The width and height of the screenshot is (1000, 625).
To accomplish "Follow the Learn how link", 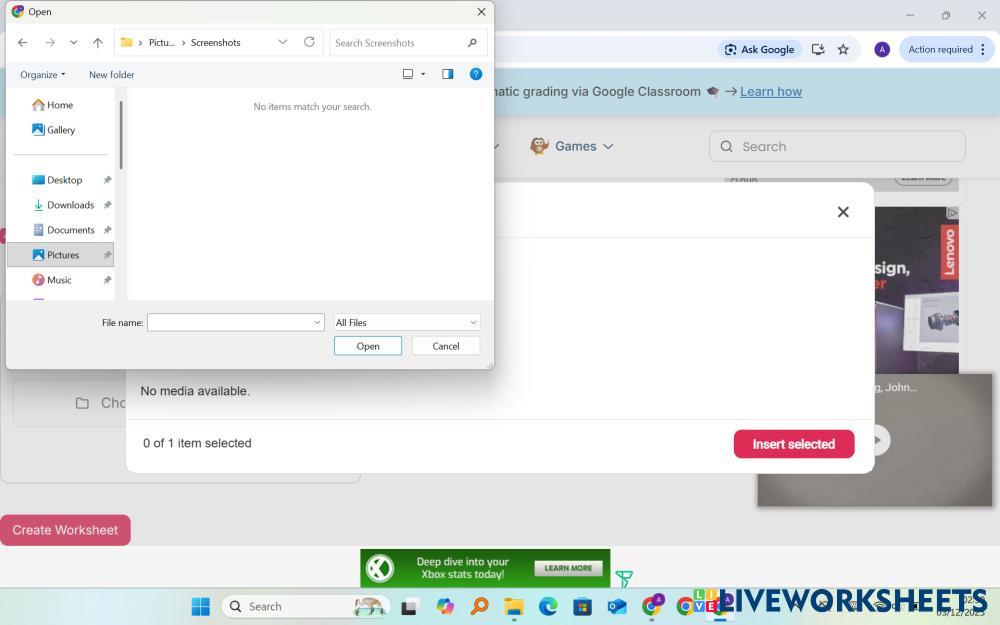I will tap(770, 91).
